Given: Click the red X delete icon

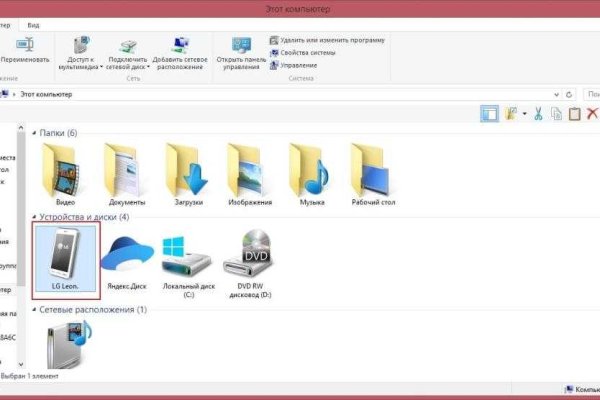Looking at the screenshot, I should [x=592, y=115].
